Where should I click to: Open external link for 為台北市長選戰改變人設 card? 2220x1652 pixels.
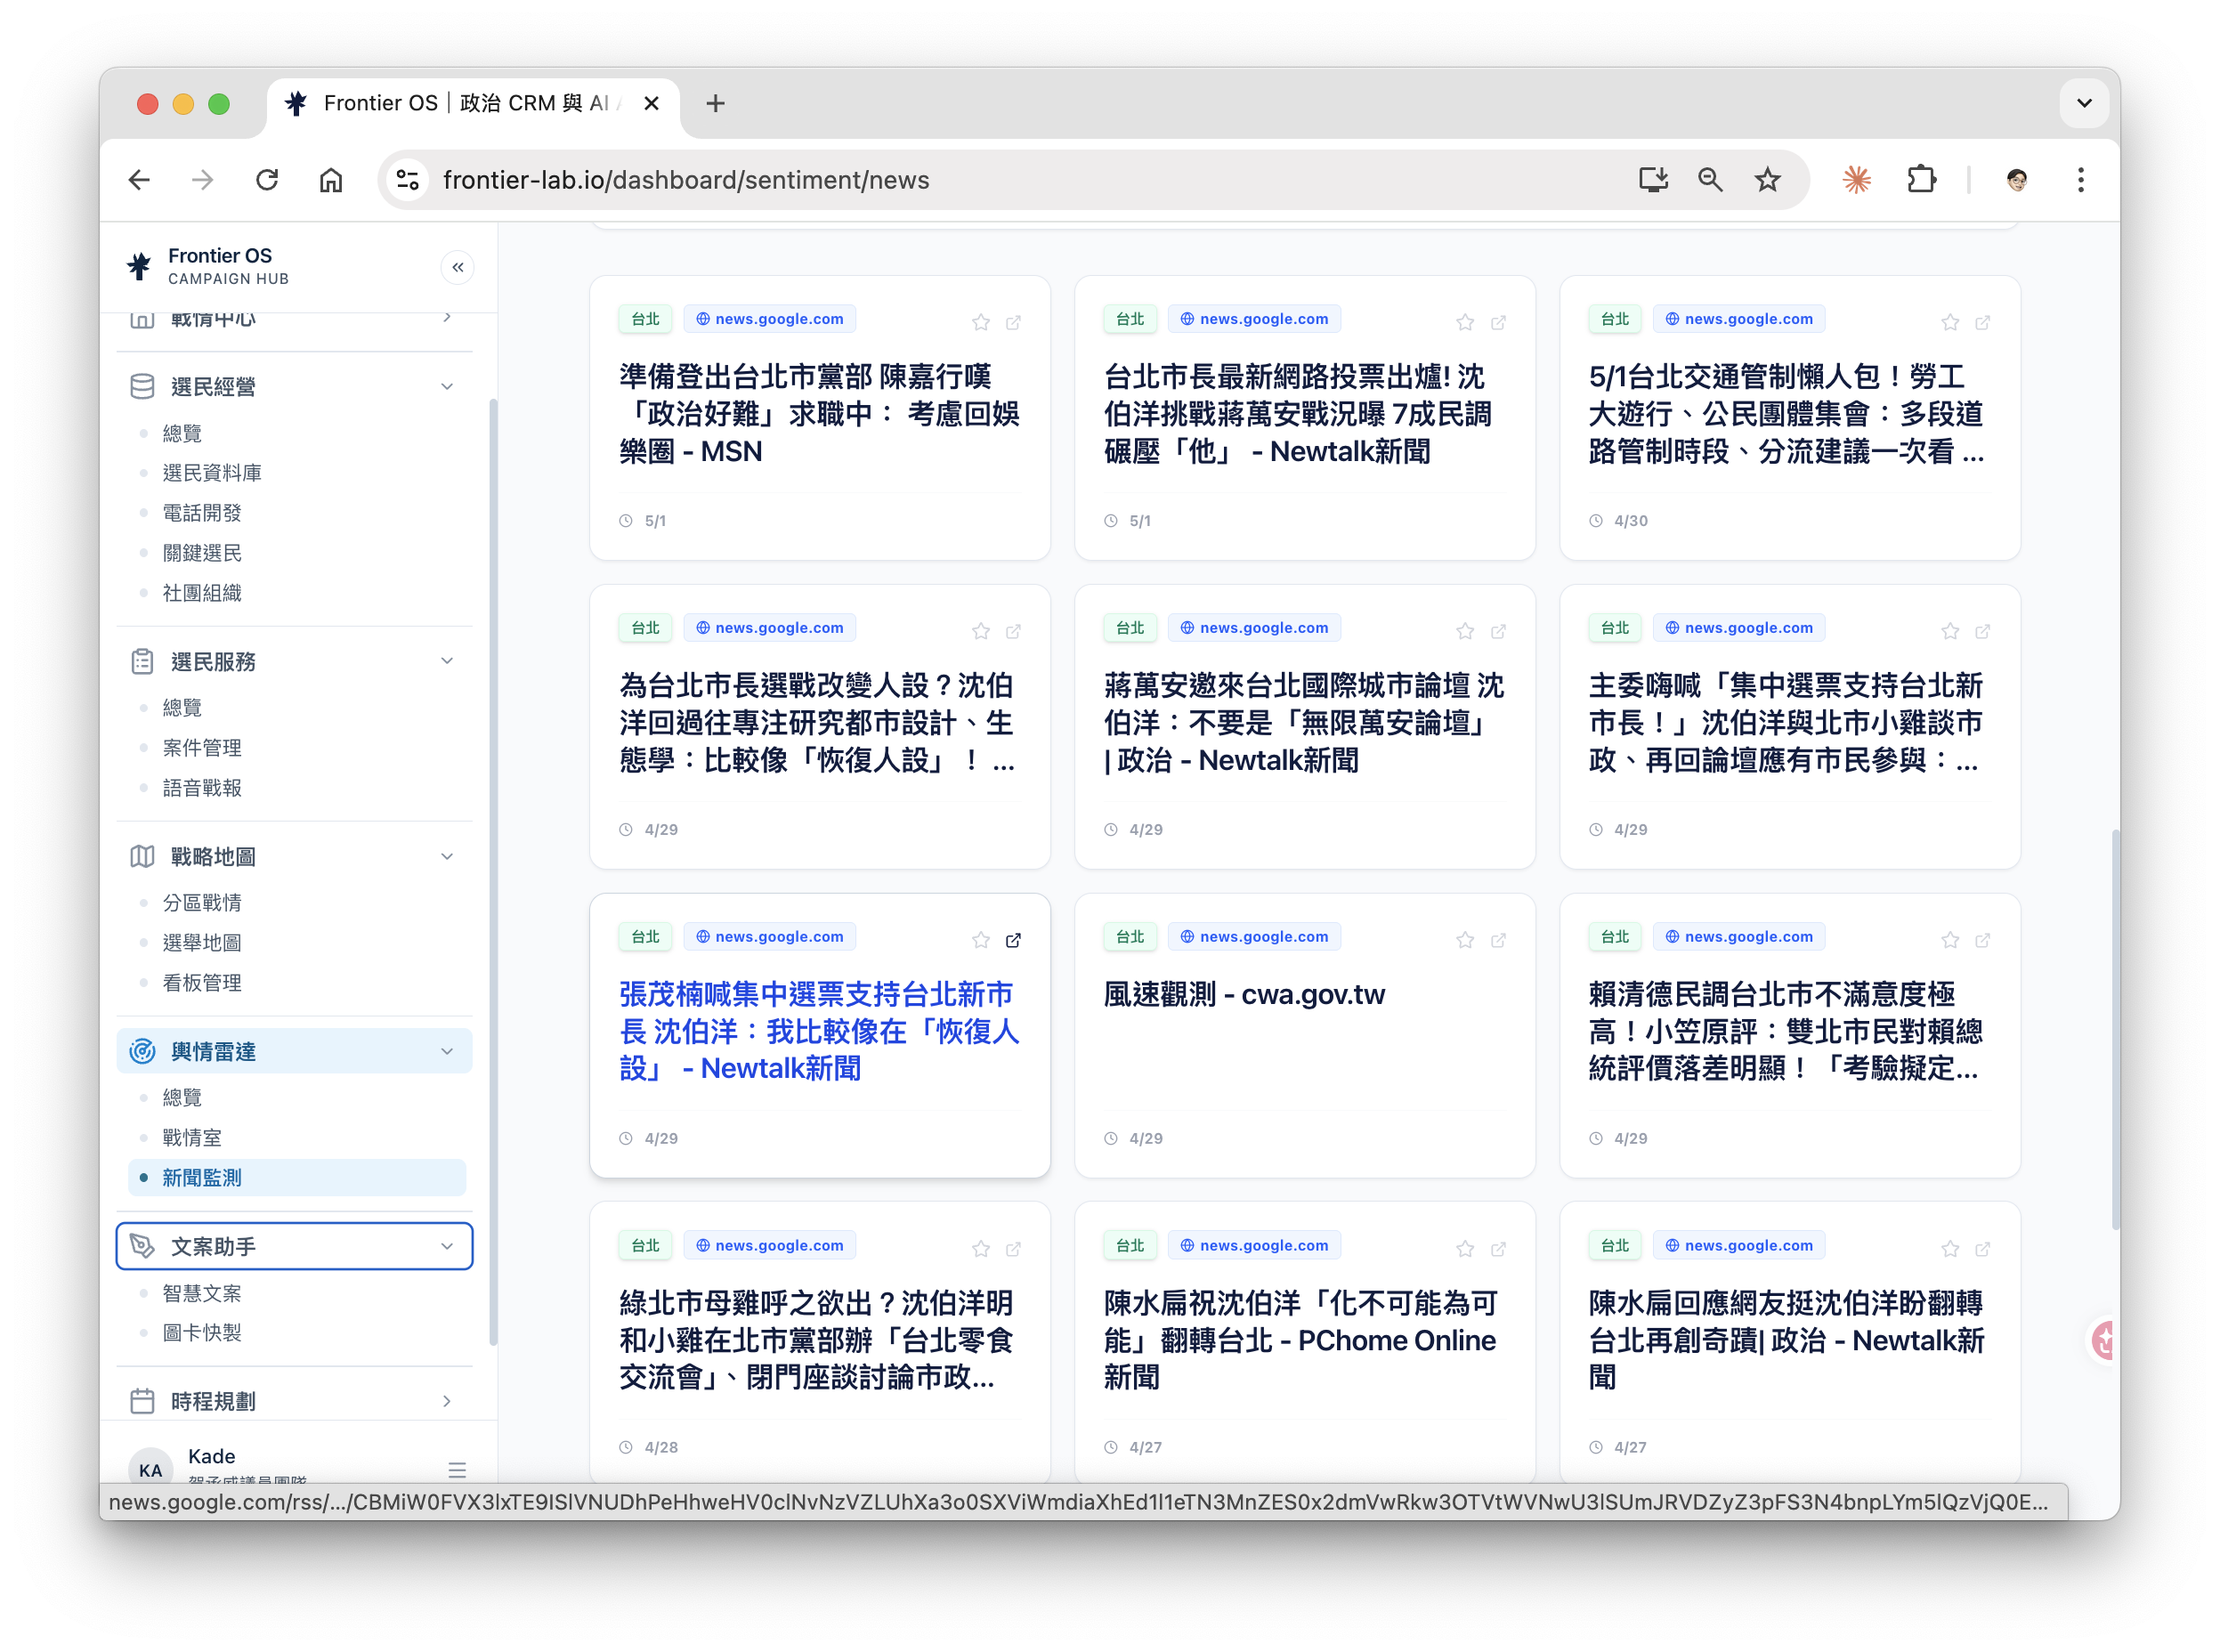(x=1013, y=631)
